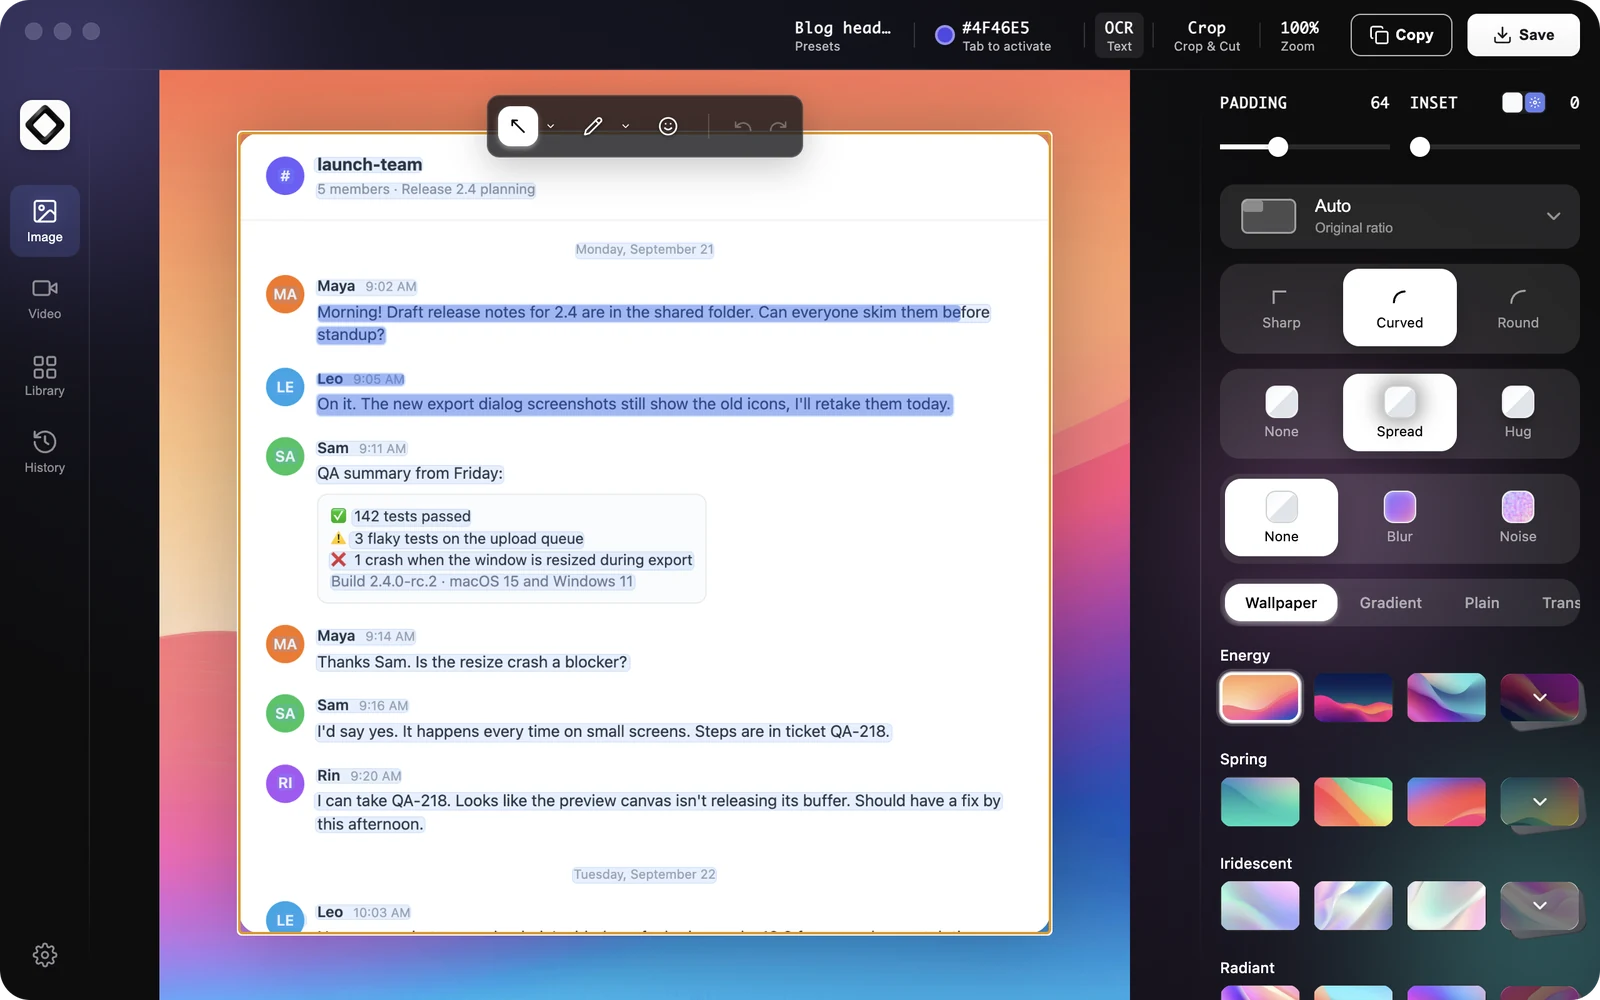Screen dimensions: 1600x1000
Task: Select the pen drawing tool
Action: (593, 126)
